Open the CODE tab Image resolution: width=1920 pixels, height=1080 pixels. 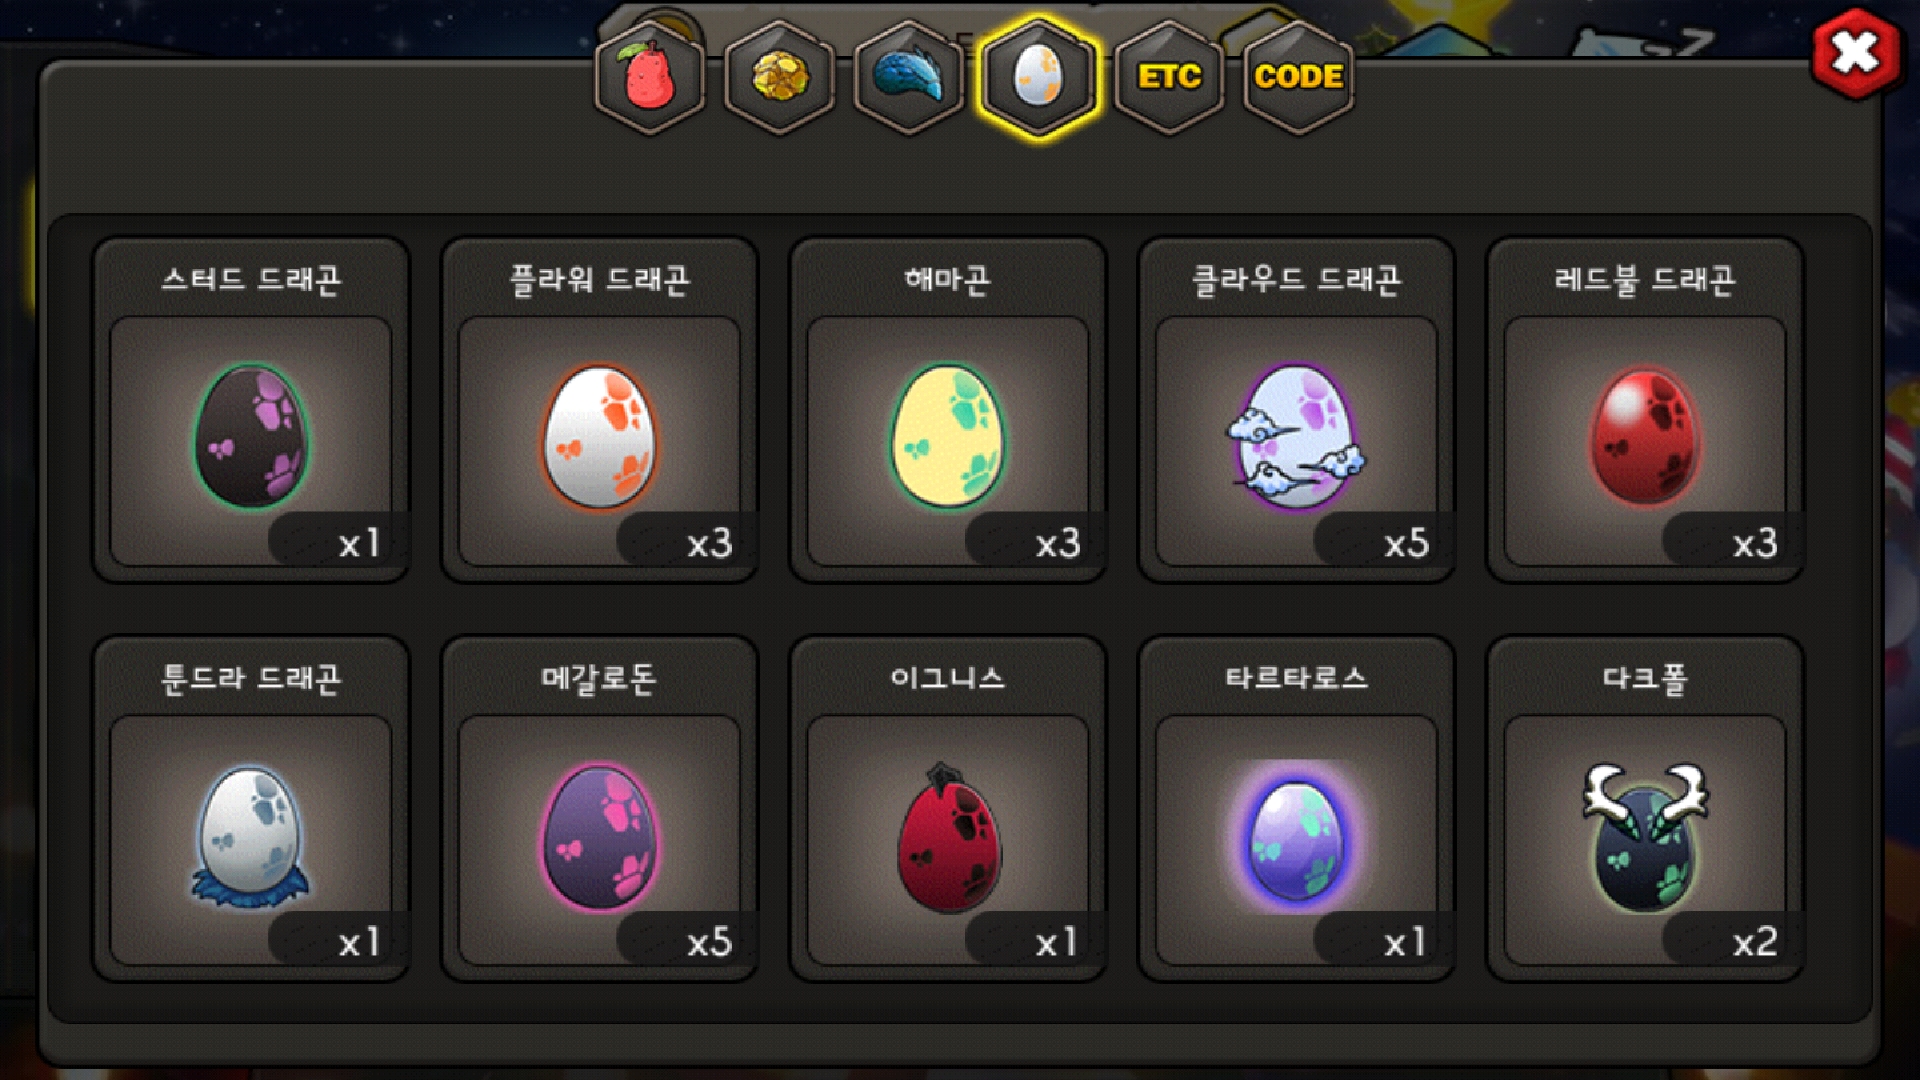coord(1298,77)
